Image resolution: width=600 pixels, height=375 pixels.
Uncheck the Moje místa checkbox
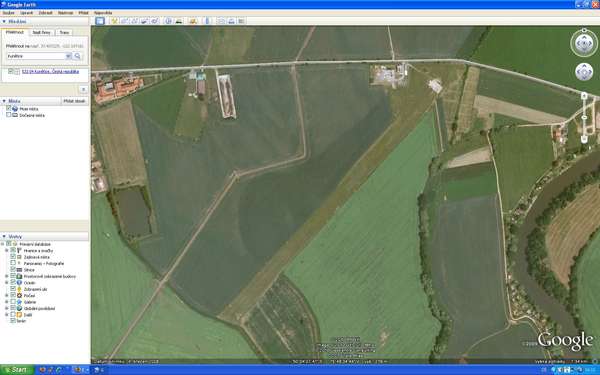(x=8, y=109)
